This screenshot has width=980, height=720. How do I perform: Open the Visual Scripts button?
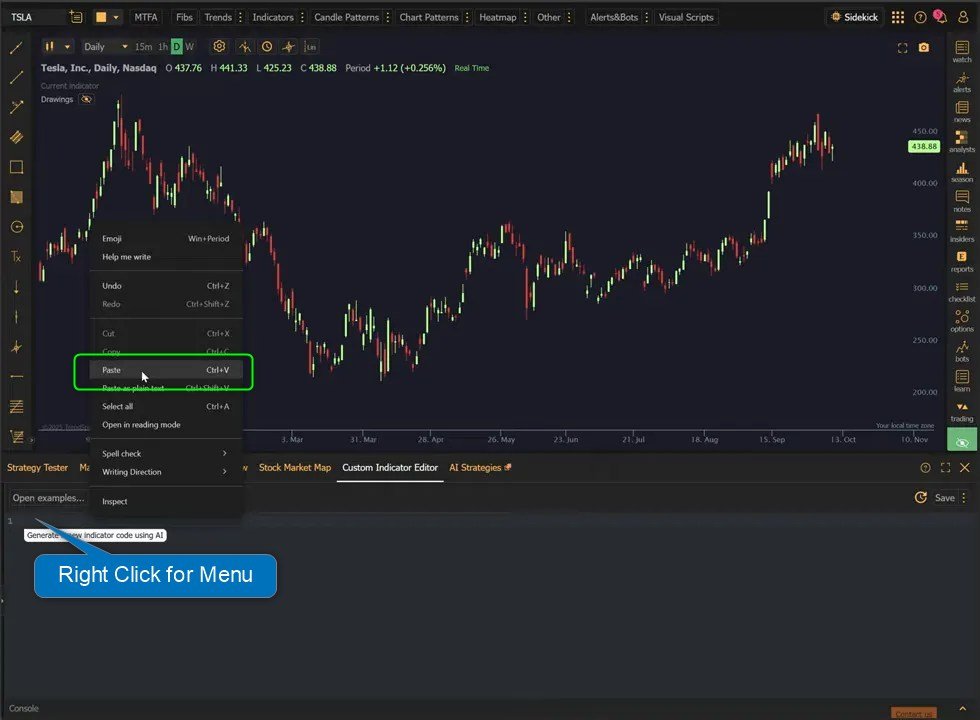(x=686, y=18)
